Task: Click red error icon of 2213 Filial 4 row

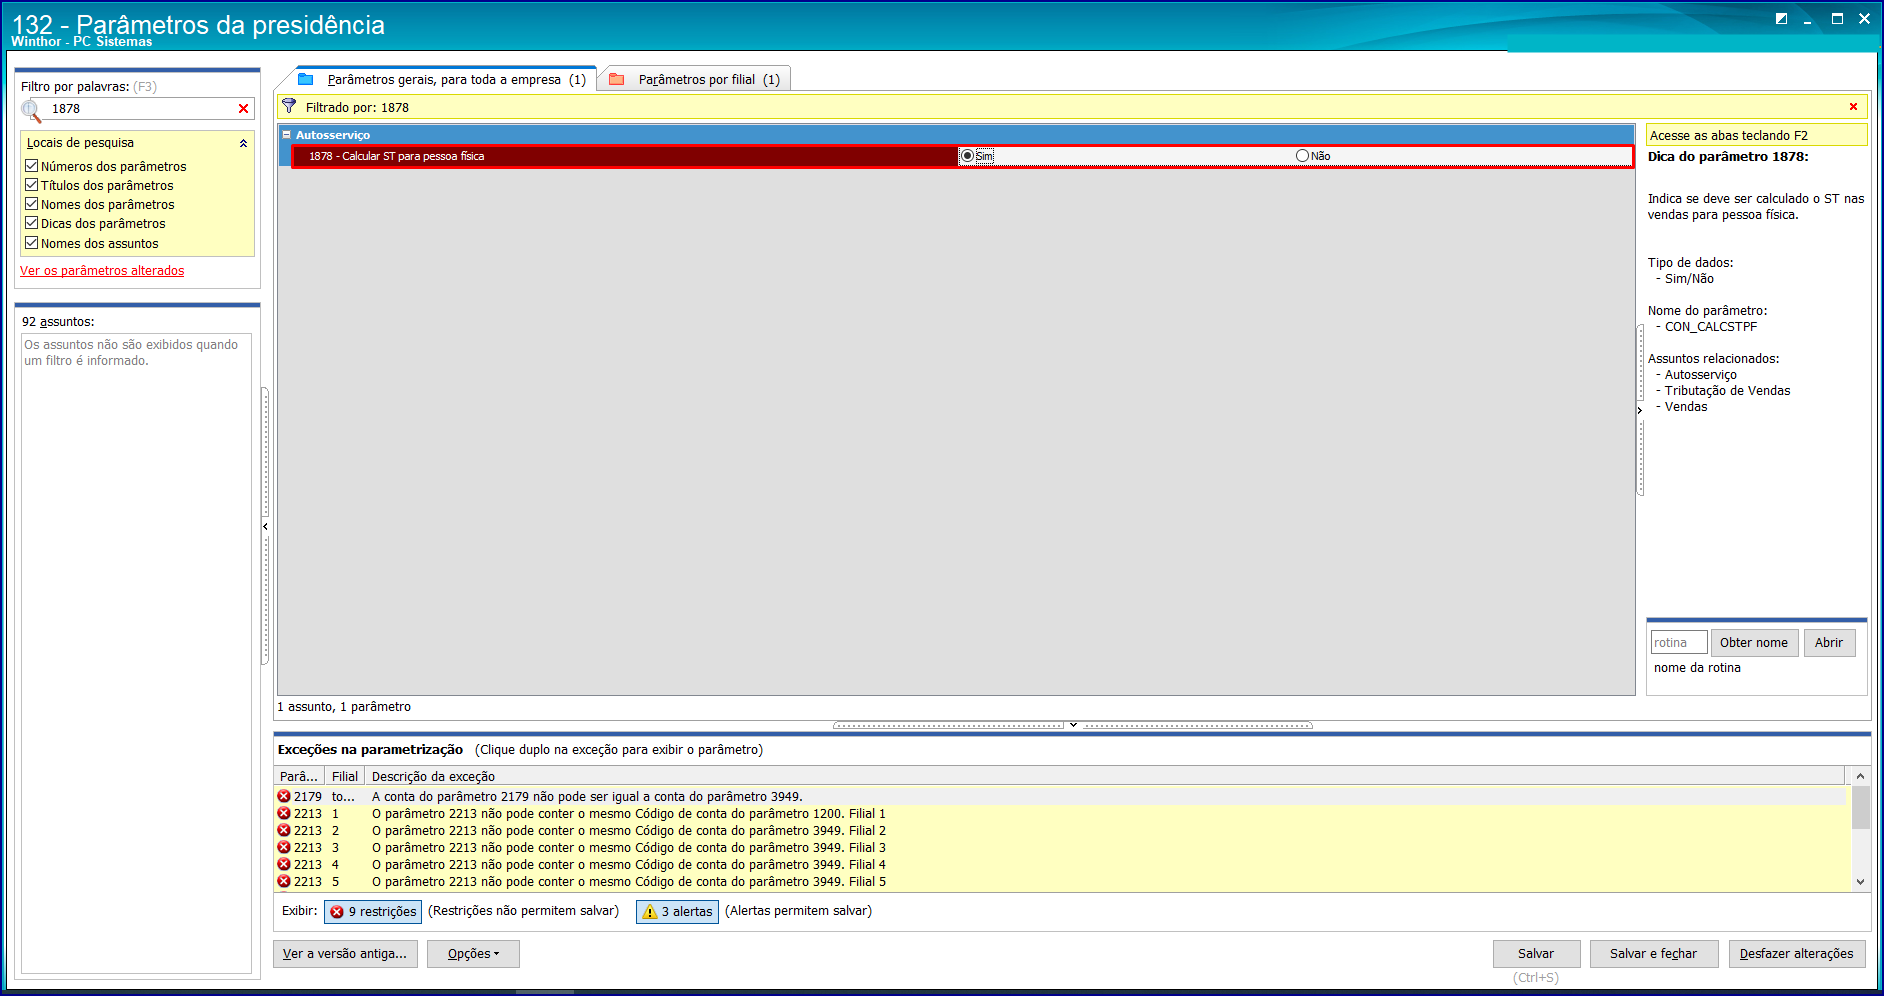Action: tap(284, 864)
